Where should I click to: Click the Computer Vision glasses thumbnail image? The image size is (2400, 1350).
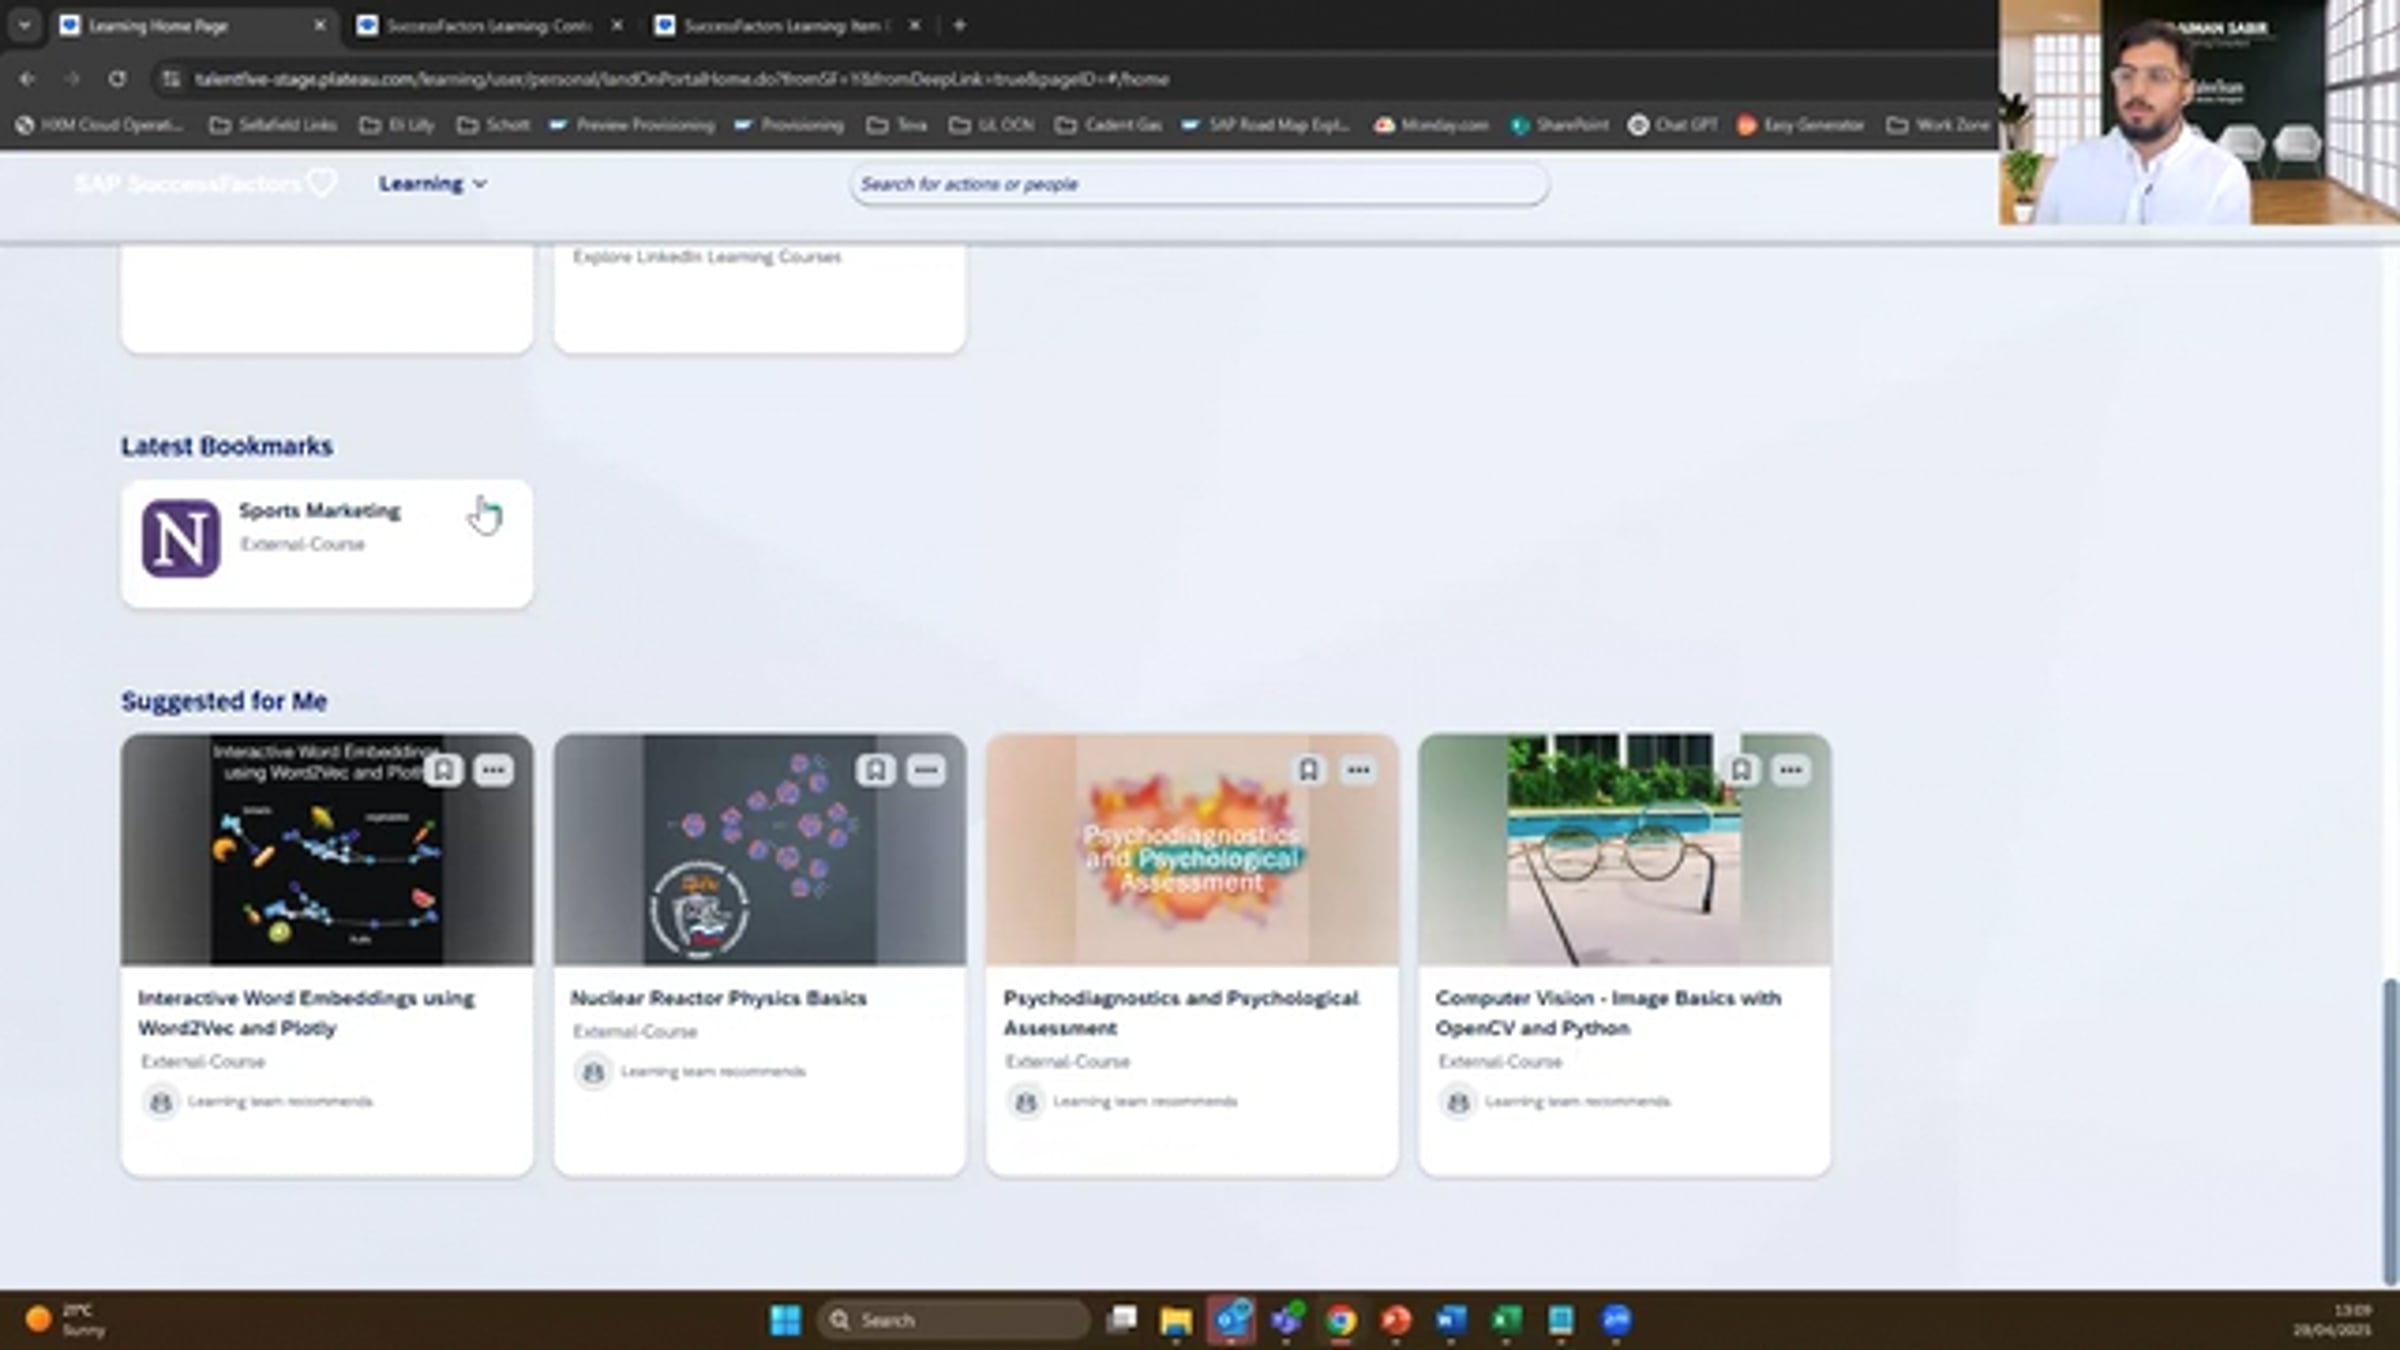[x=1624, y=850]
